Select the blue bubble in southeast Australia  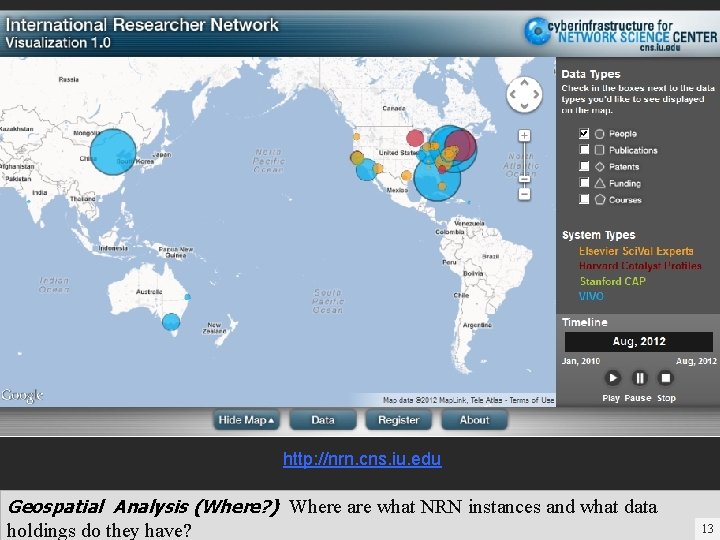[171, 322]
